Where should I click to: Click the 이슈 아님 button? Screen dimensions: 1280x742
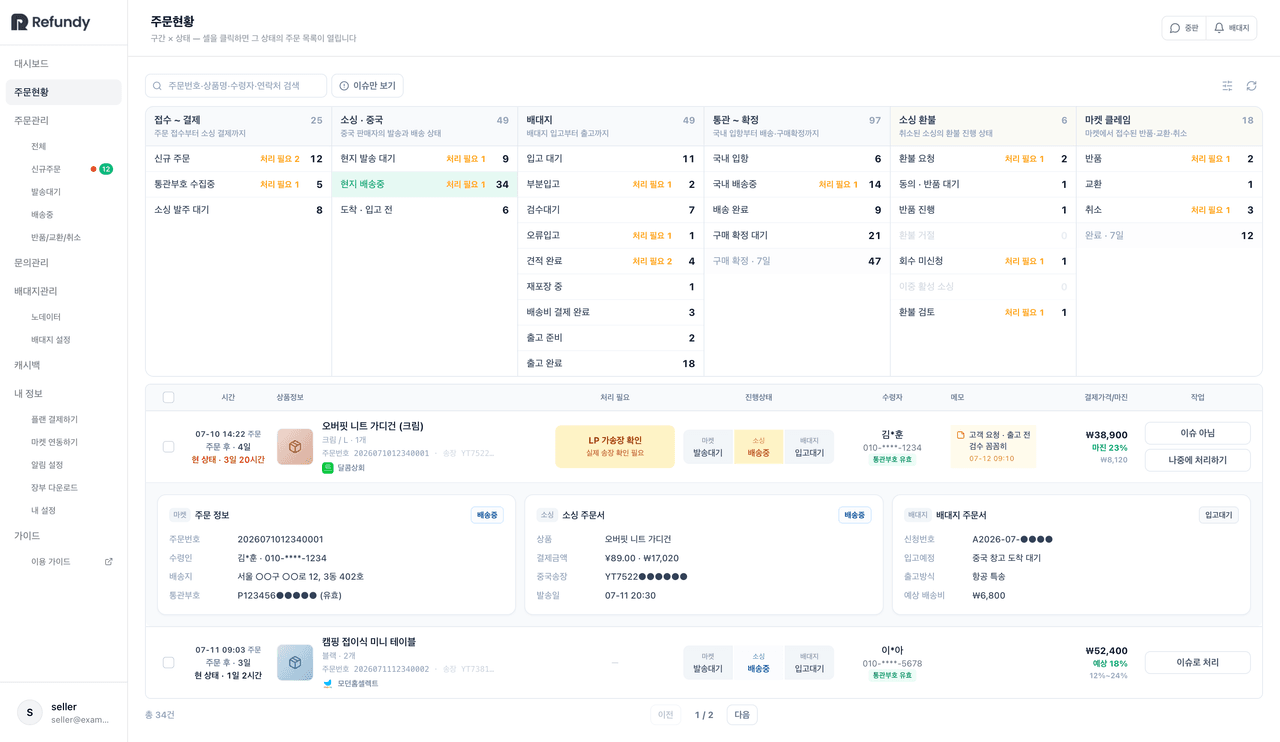point(1198,433)
